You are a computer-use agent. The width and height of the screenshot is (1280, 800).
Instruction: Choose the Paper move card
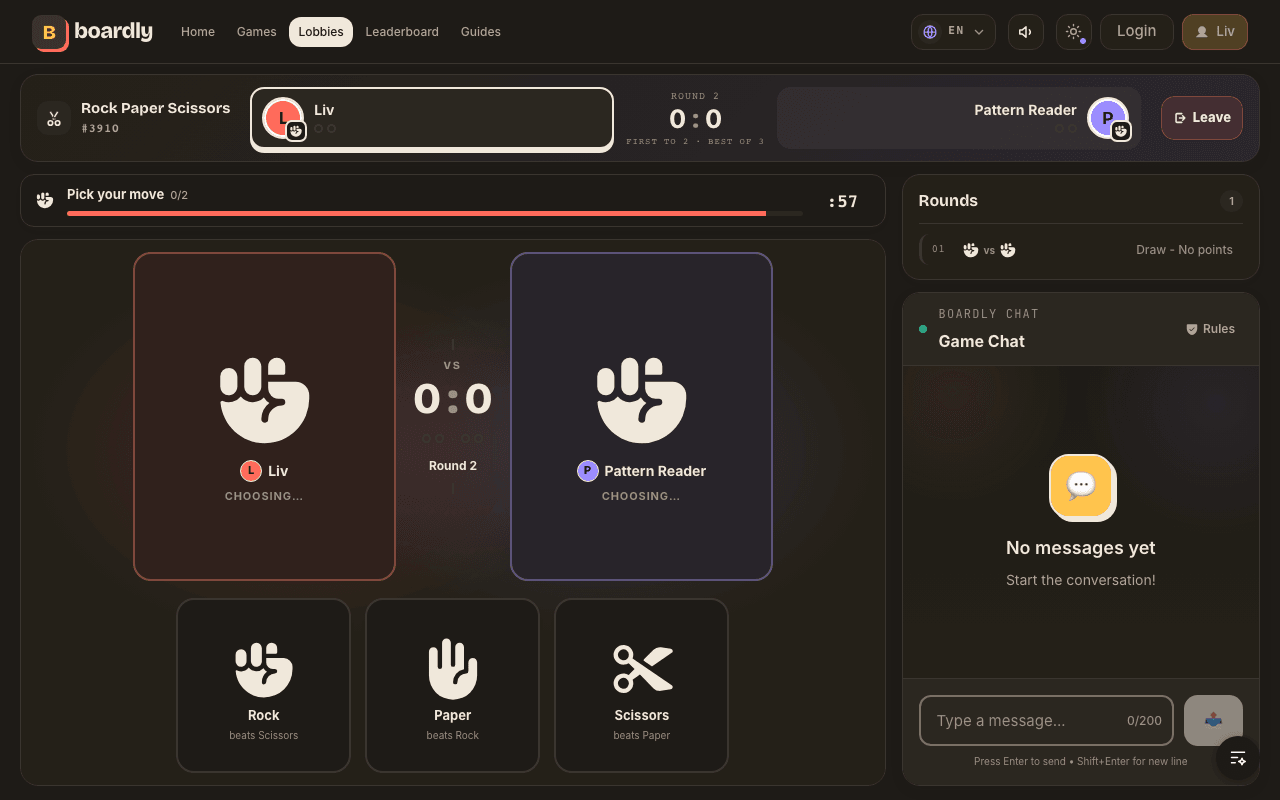453,686
